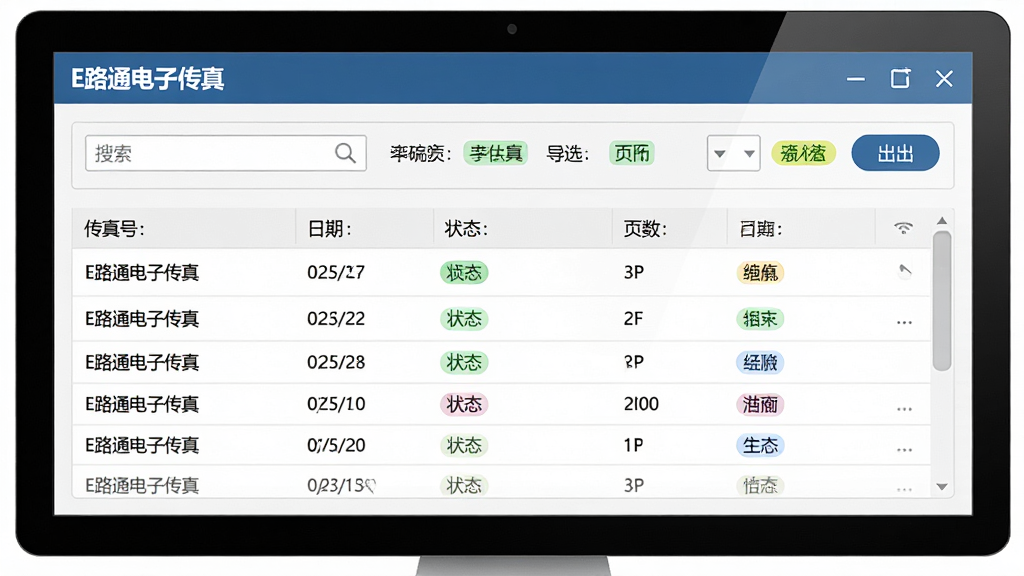1024x576 pixels.
Task: Click the blue tag in 025/28 row
Action: (x=760, y=362)
